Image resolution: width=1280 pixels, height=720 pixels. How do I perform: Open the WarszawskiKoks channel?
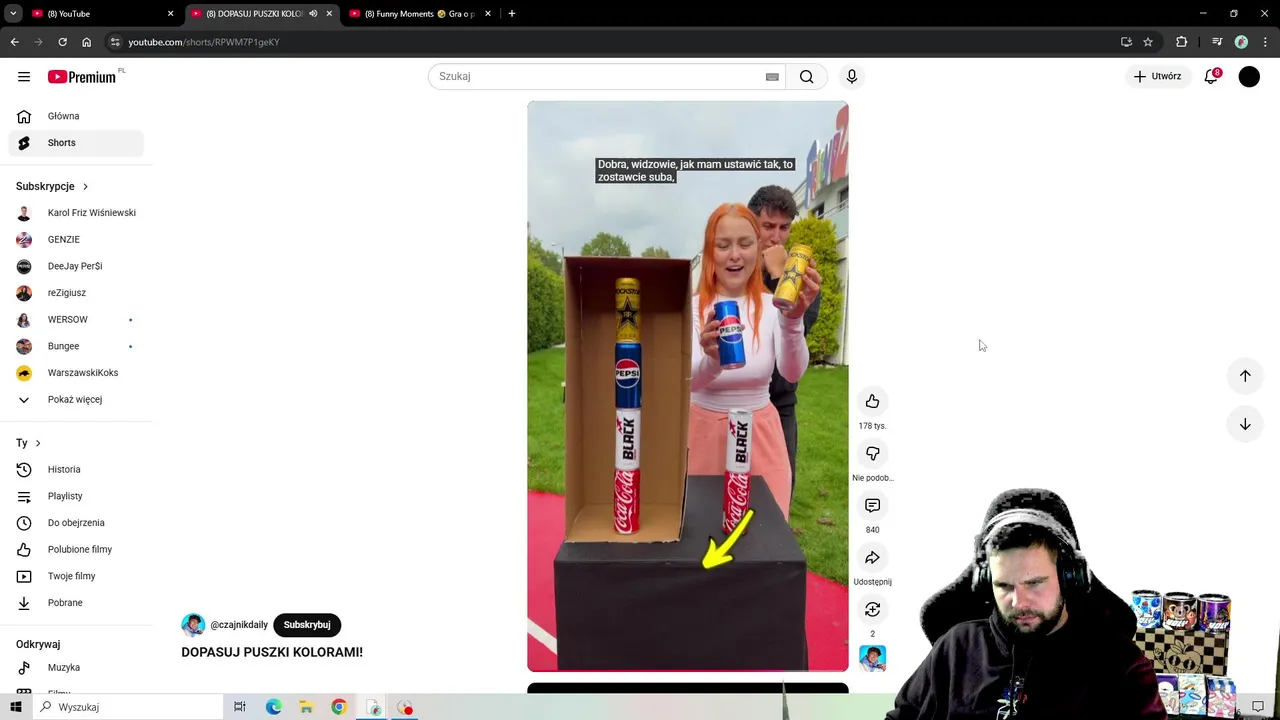76,373
